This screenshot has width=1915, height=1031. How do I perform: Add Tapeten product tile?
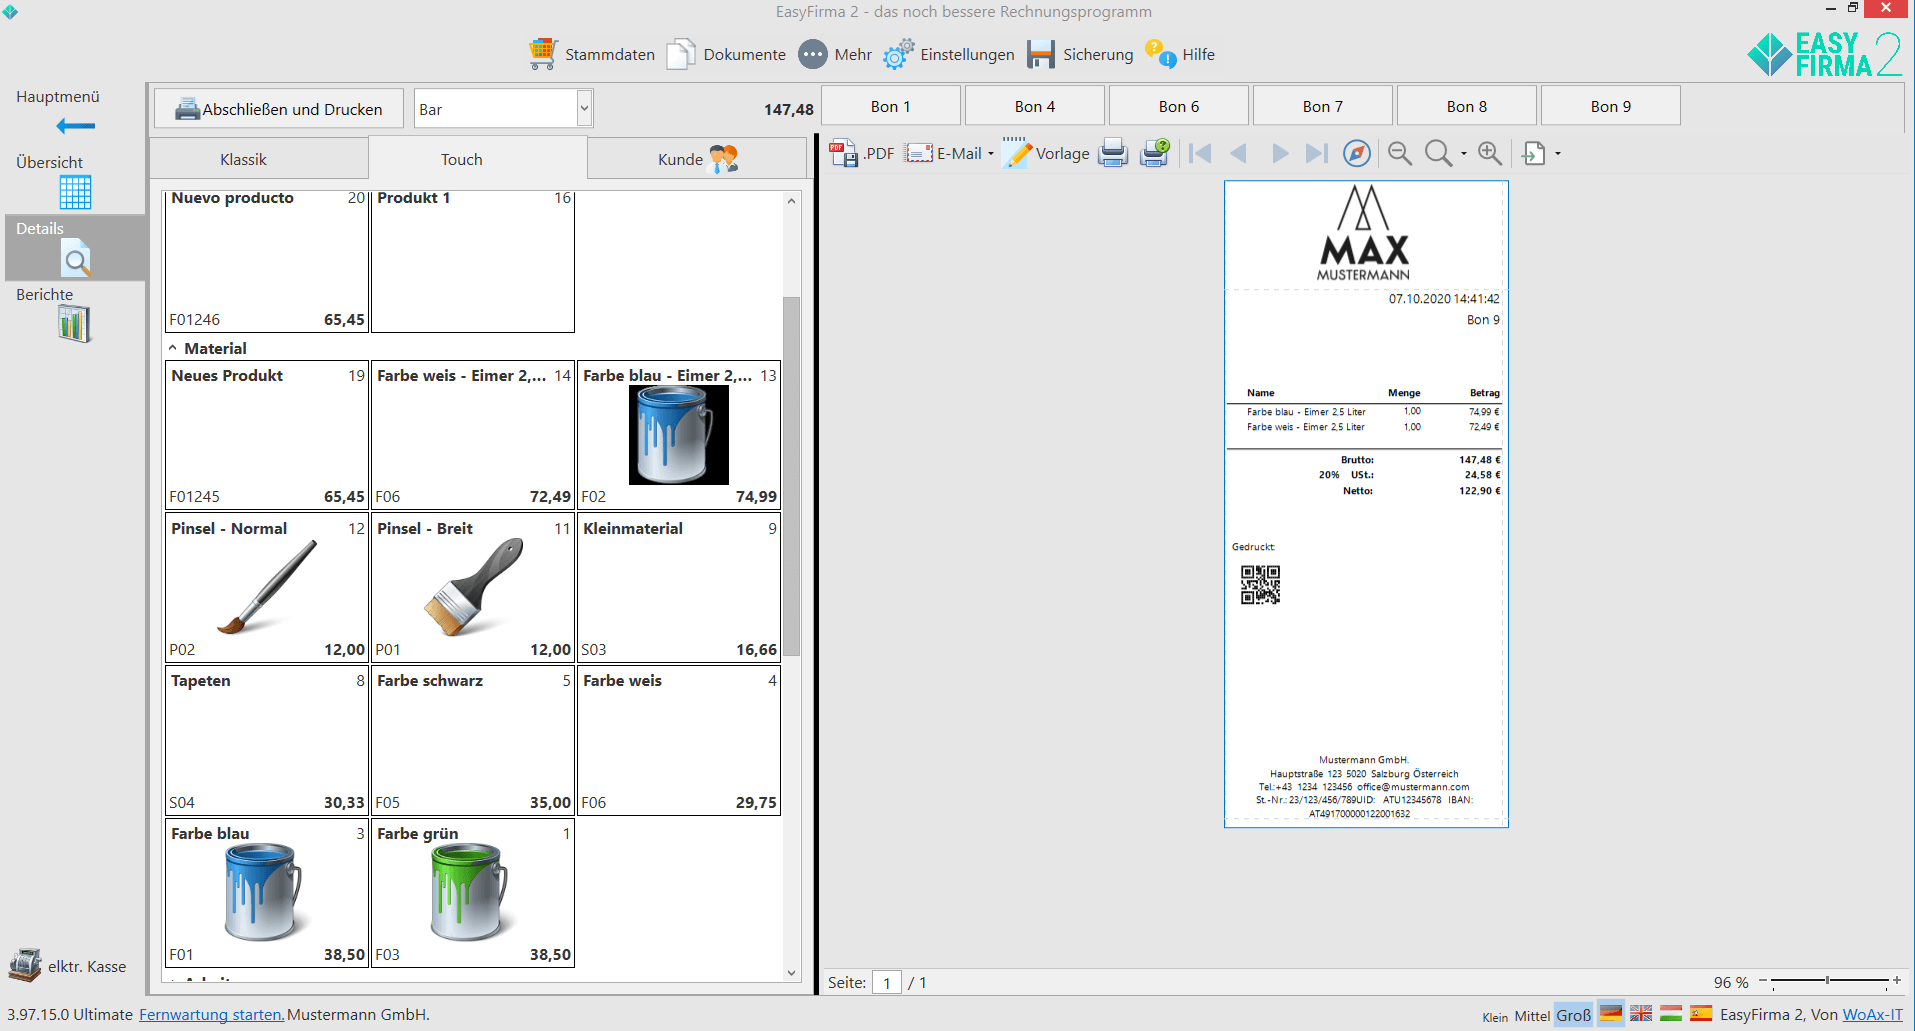pos(267,740)
